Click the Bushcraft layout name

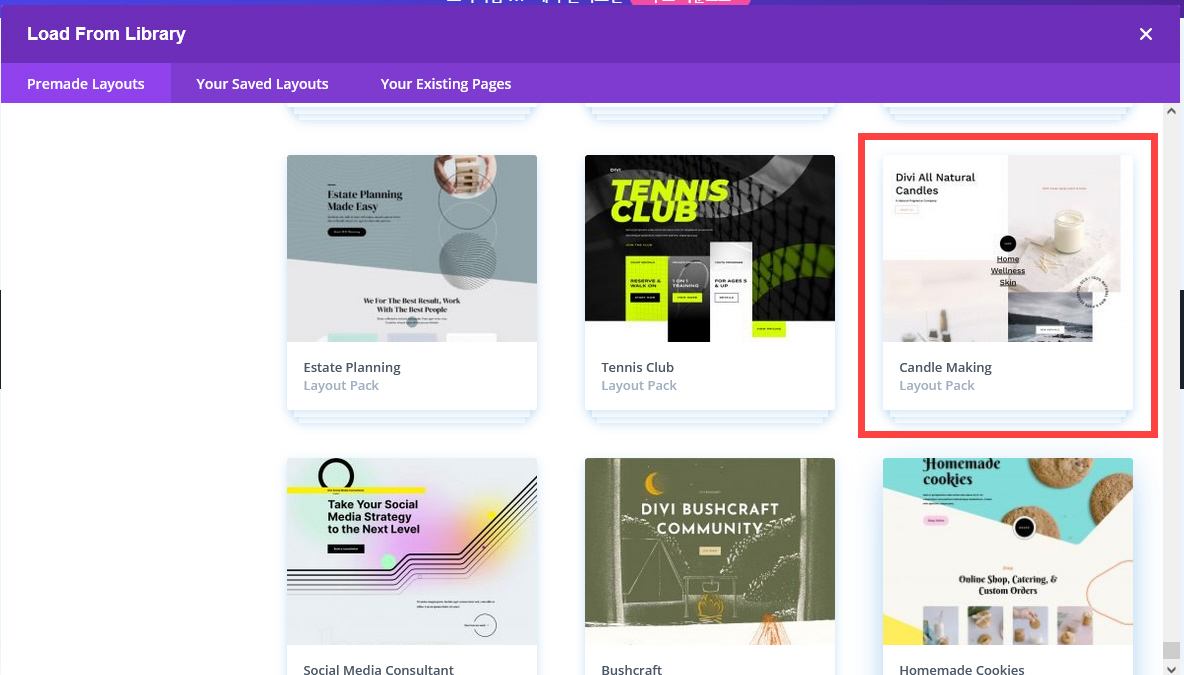tap(631, 669)
